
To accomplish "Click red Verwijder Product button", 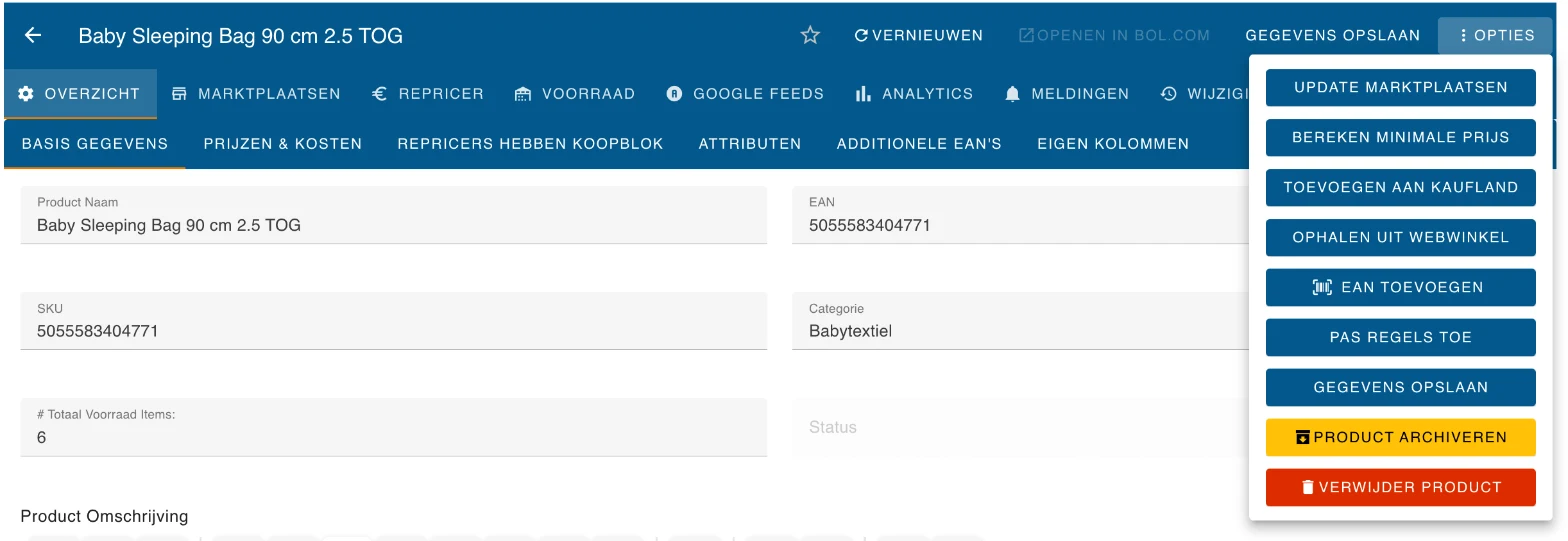I will pos(1400,487).
